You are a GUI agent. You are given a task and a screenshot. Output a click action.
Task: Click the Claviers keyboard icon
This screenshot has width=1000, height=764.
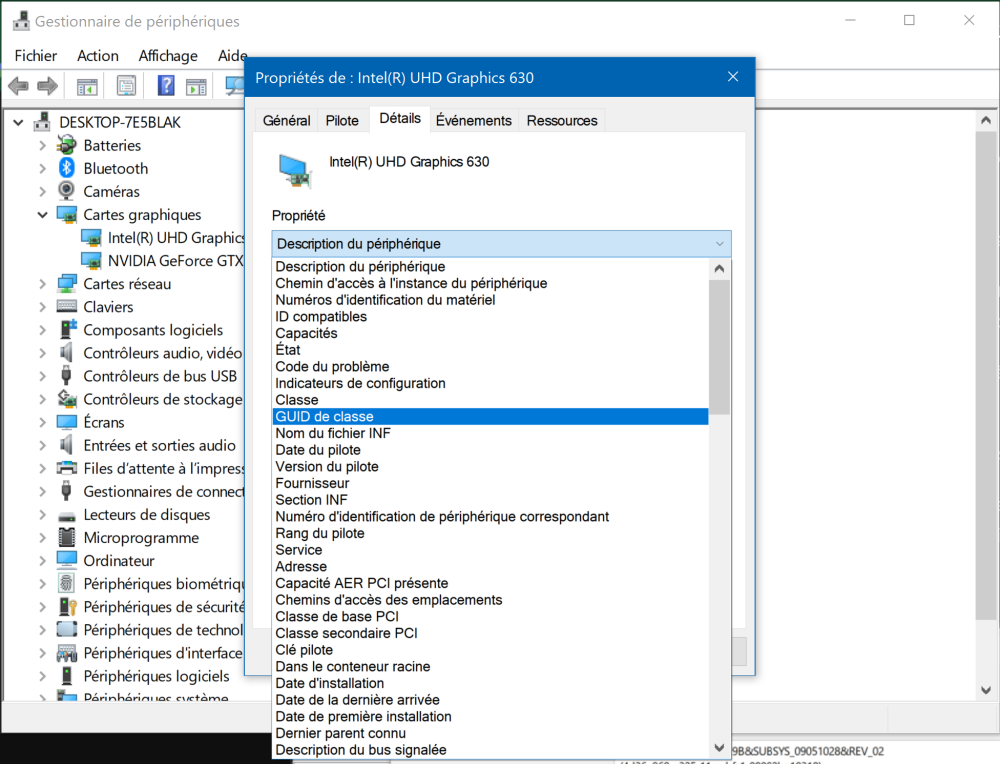click(x=67, y=307)
